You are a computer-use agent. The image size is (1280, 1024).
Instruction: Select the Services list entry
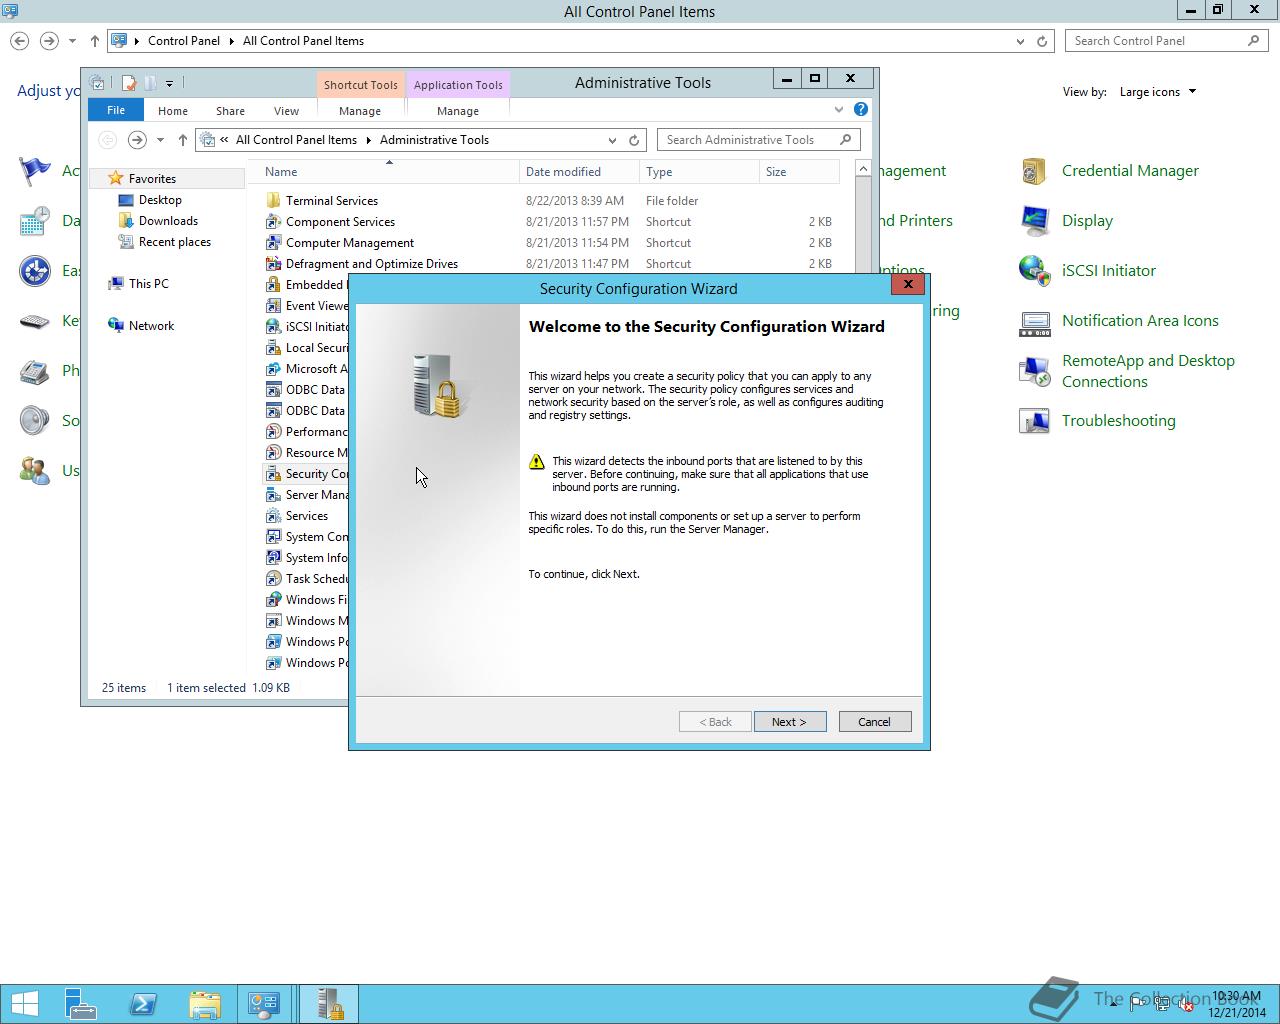pyautogui.click(x=307, y=516)
